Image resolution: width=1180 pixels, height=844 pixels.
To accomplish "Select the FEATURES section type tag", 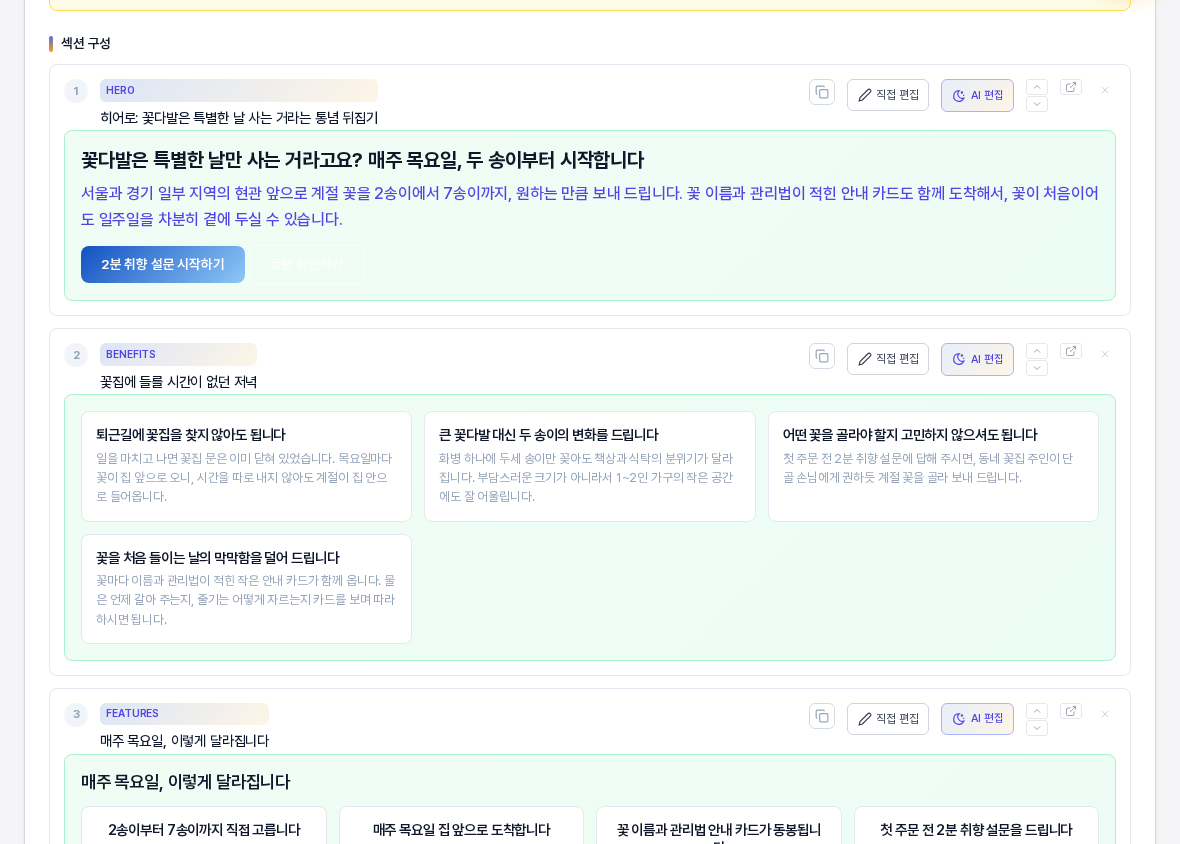I will (x=184, y=714).
